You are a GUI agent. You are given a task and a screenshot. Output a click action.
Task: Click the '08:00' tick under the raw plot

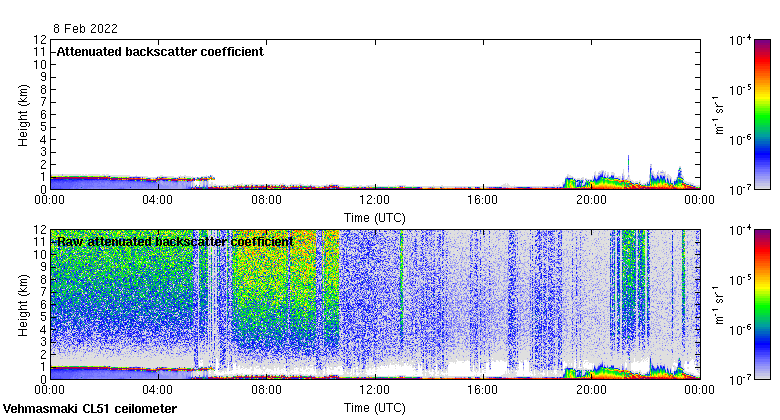click(266, 390)
